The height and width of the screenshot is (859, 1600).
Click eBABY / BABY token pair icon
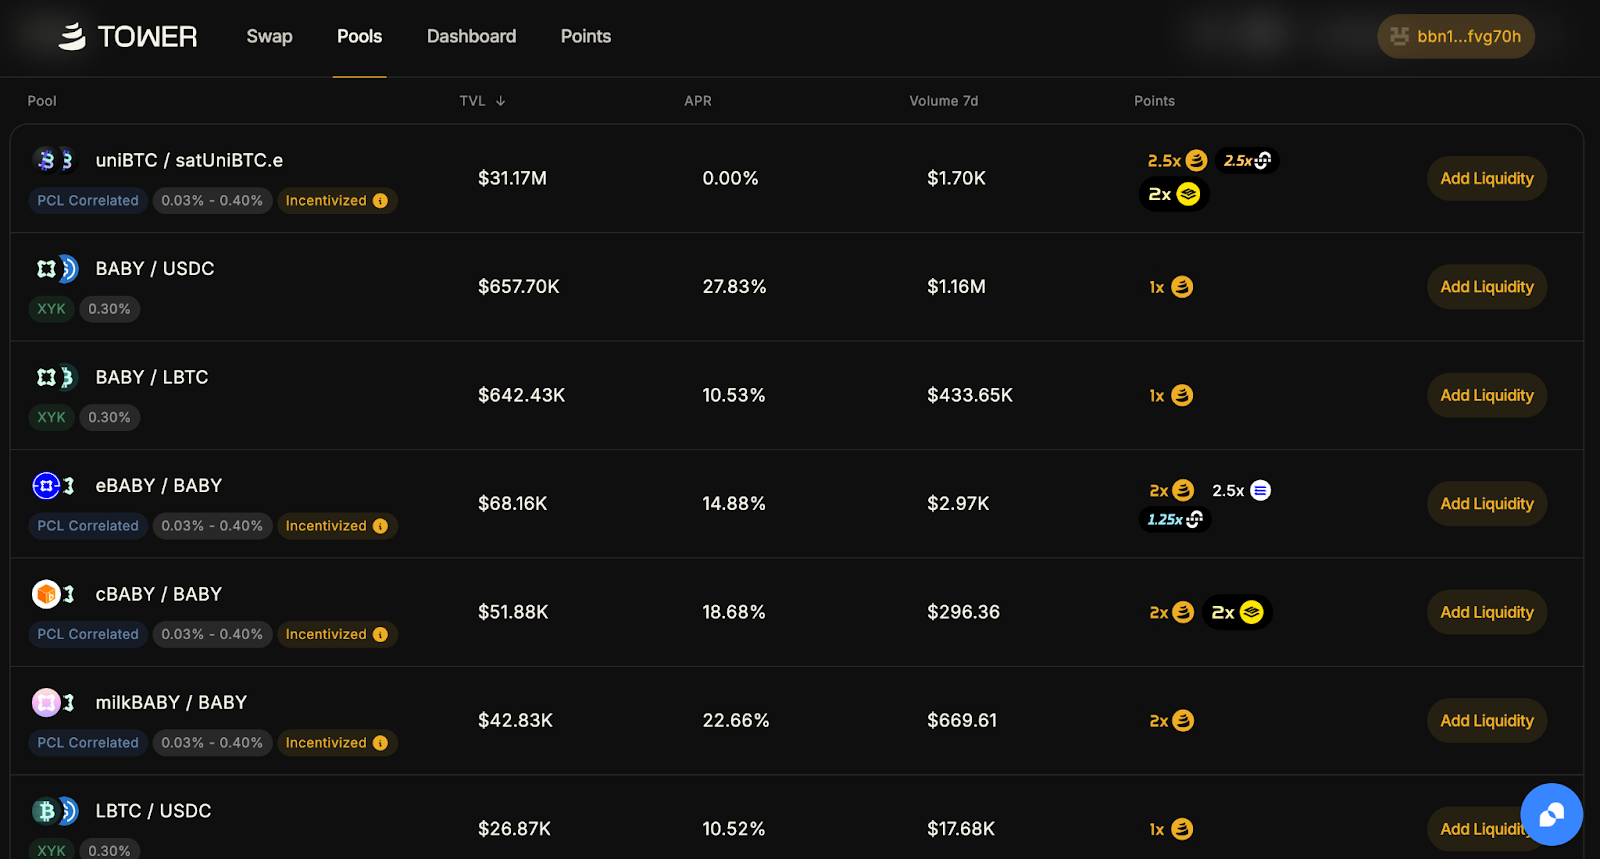55,485
